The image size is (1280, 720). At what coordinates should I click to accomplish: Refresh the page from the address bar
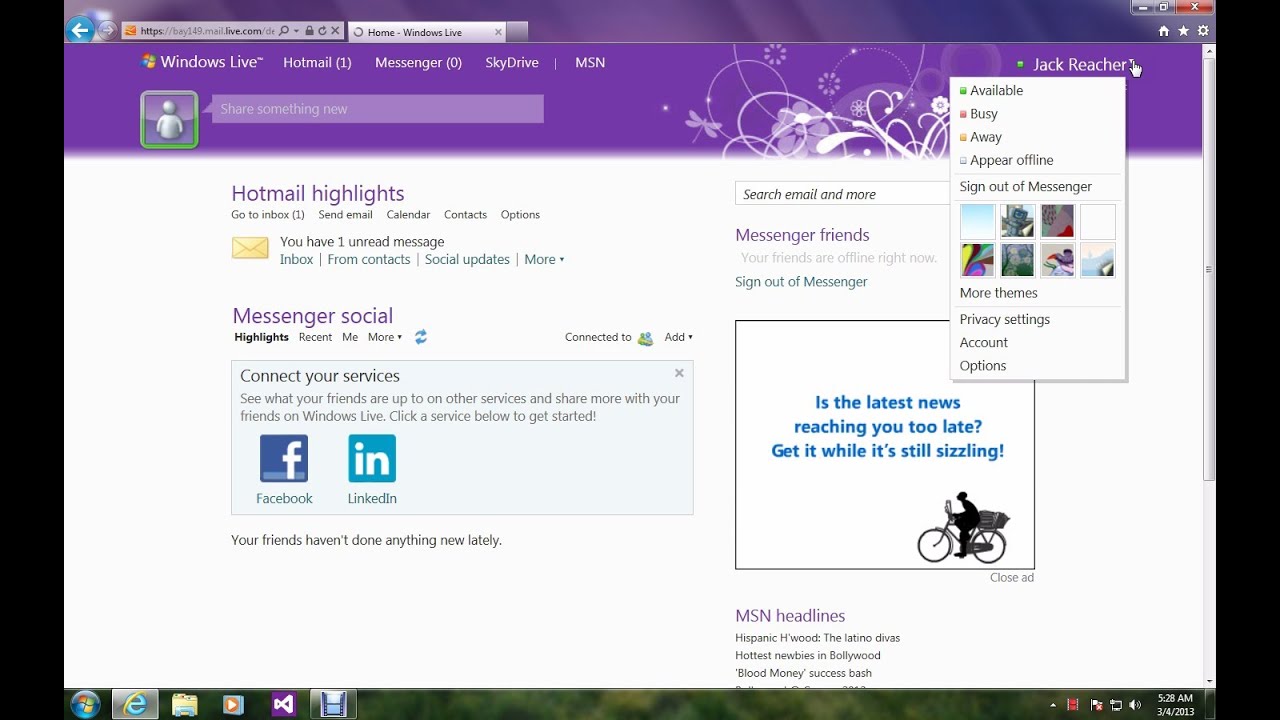322,31
